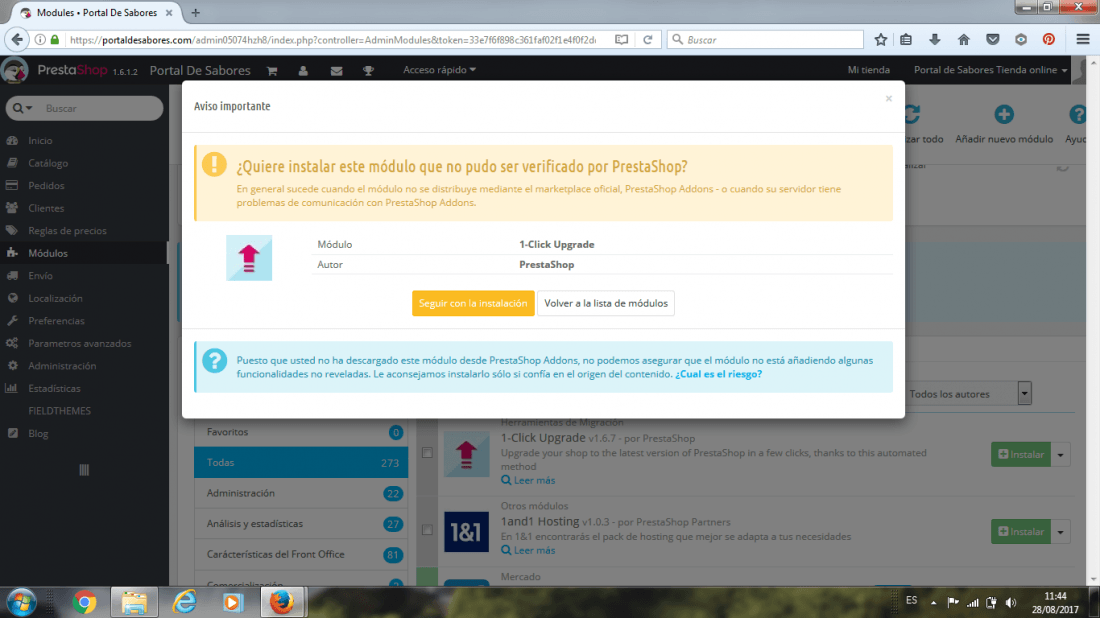Screen dimensions: 1100x618
Task: Click the Pinterest icon in toolbar
Action: [x=1049, y=40]
